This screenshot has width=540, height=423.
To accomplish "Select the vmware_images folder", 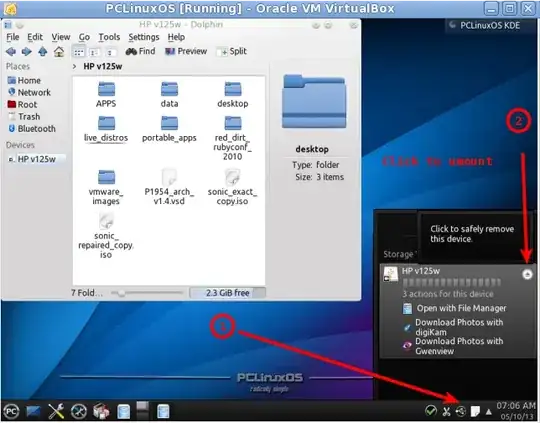I will (x=106, y=187).
